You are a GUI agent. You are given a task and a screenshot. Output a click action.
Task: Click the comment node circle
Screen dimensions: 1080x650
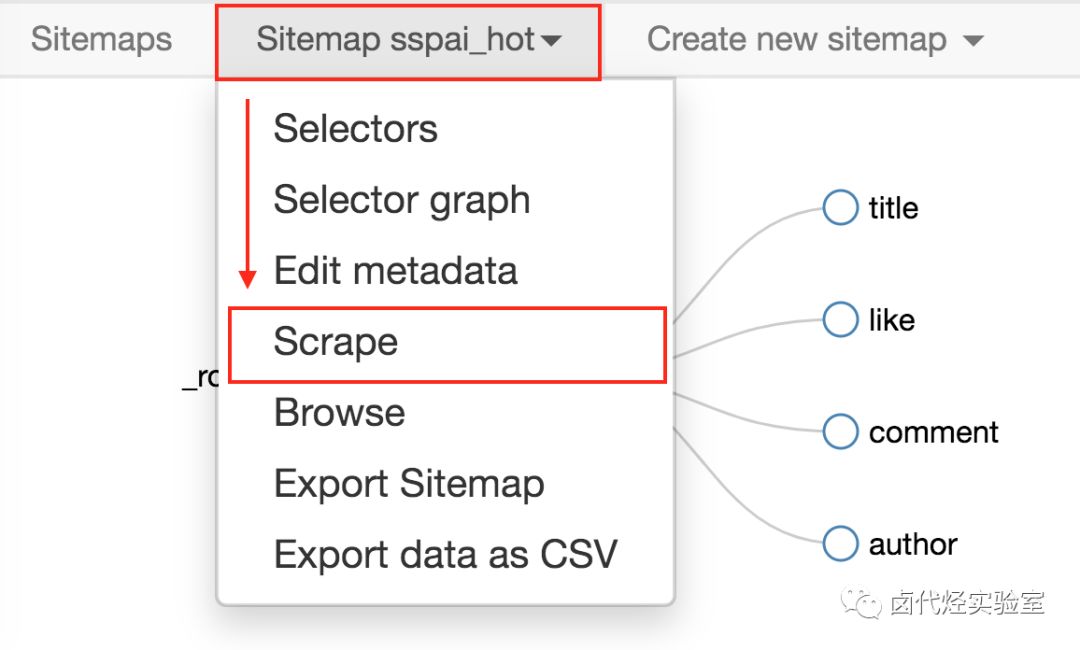tap(840, 432)
